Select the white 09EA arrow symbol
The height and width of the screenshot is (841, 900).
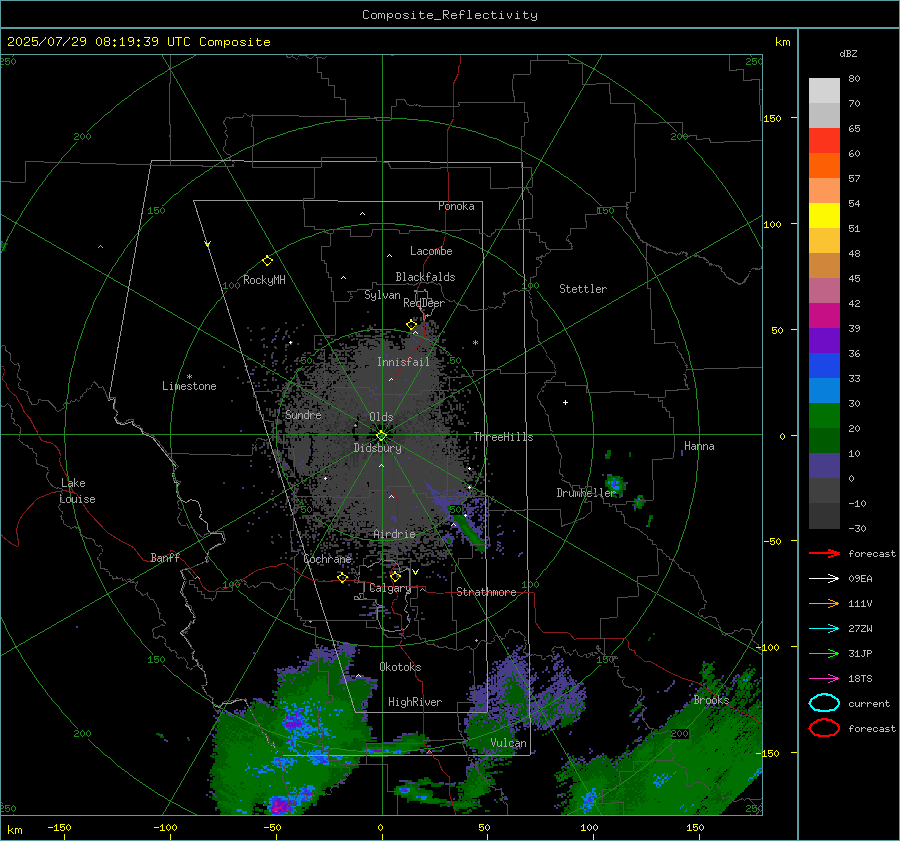pyautogui.click(x=824, y=578)
